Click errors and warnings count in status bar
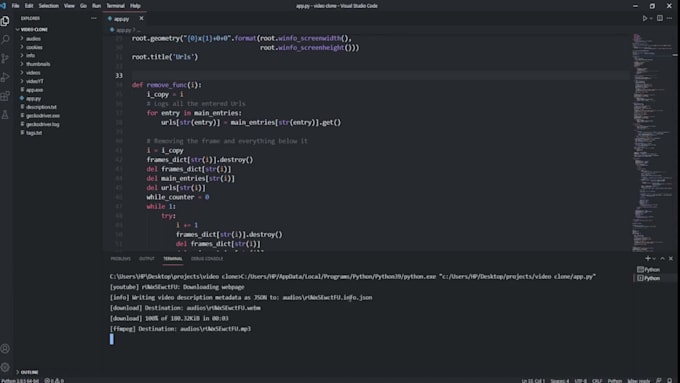This screenshot has width=680, height=383. pos(54,380)
